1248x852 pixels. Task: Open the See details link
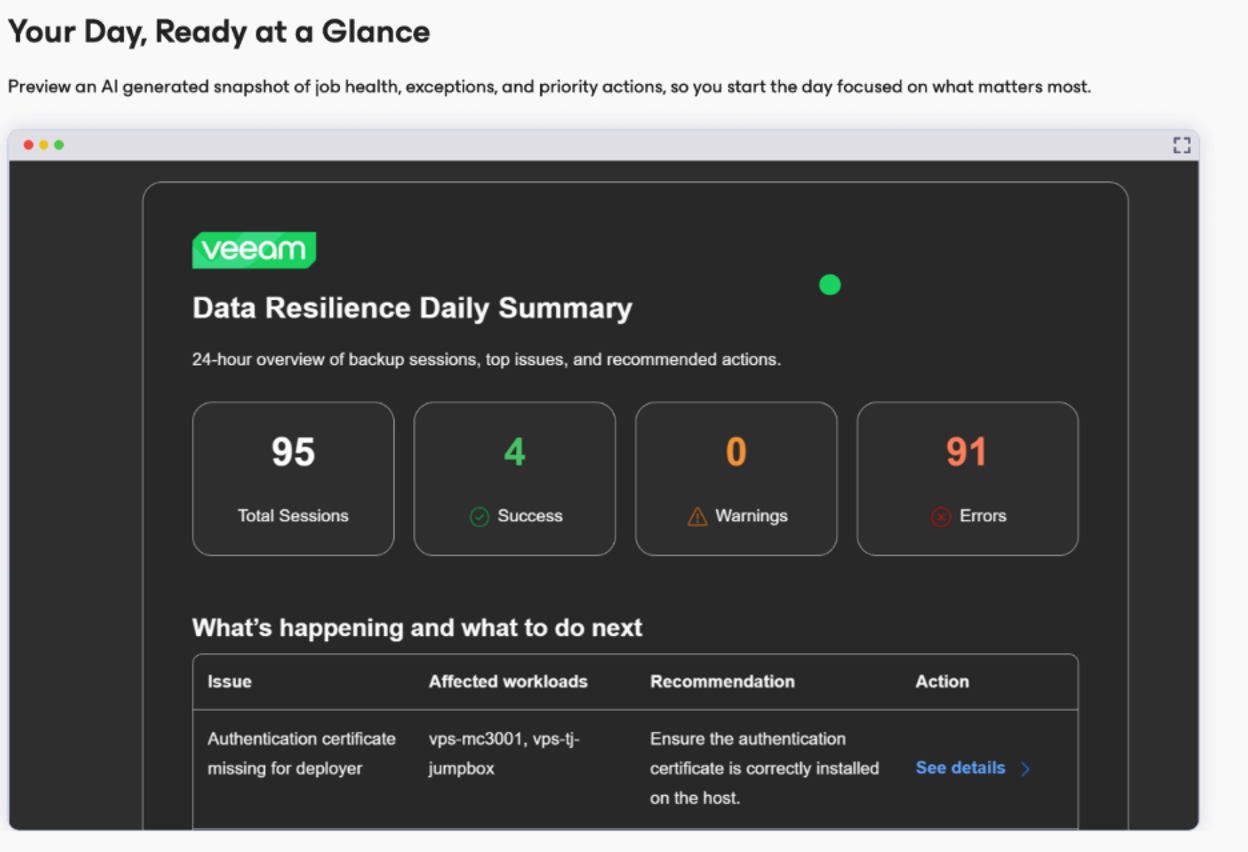959,768
